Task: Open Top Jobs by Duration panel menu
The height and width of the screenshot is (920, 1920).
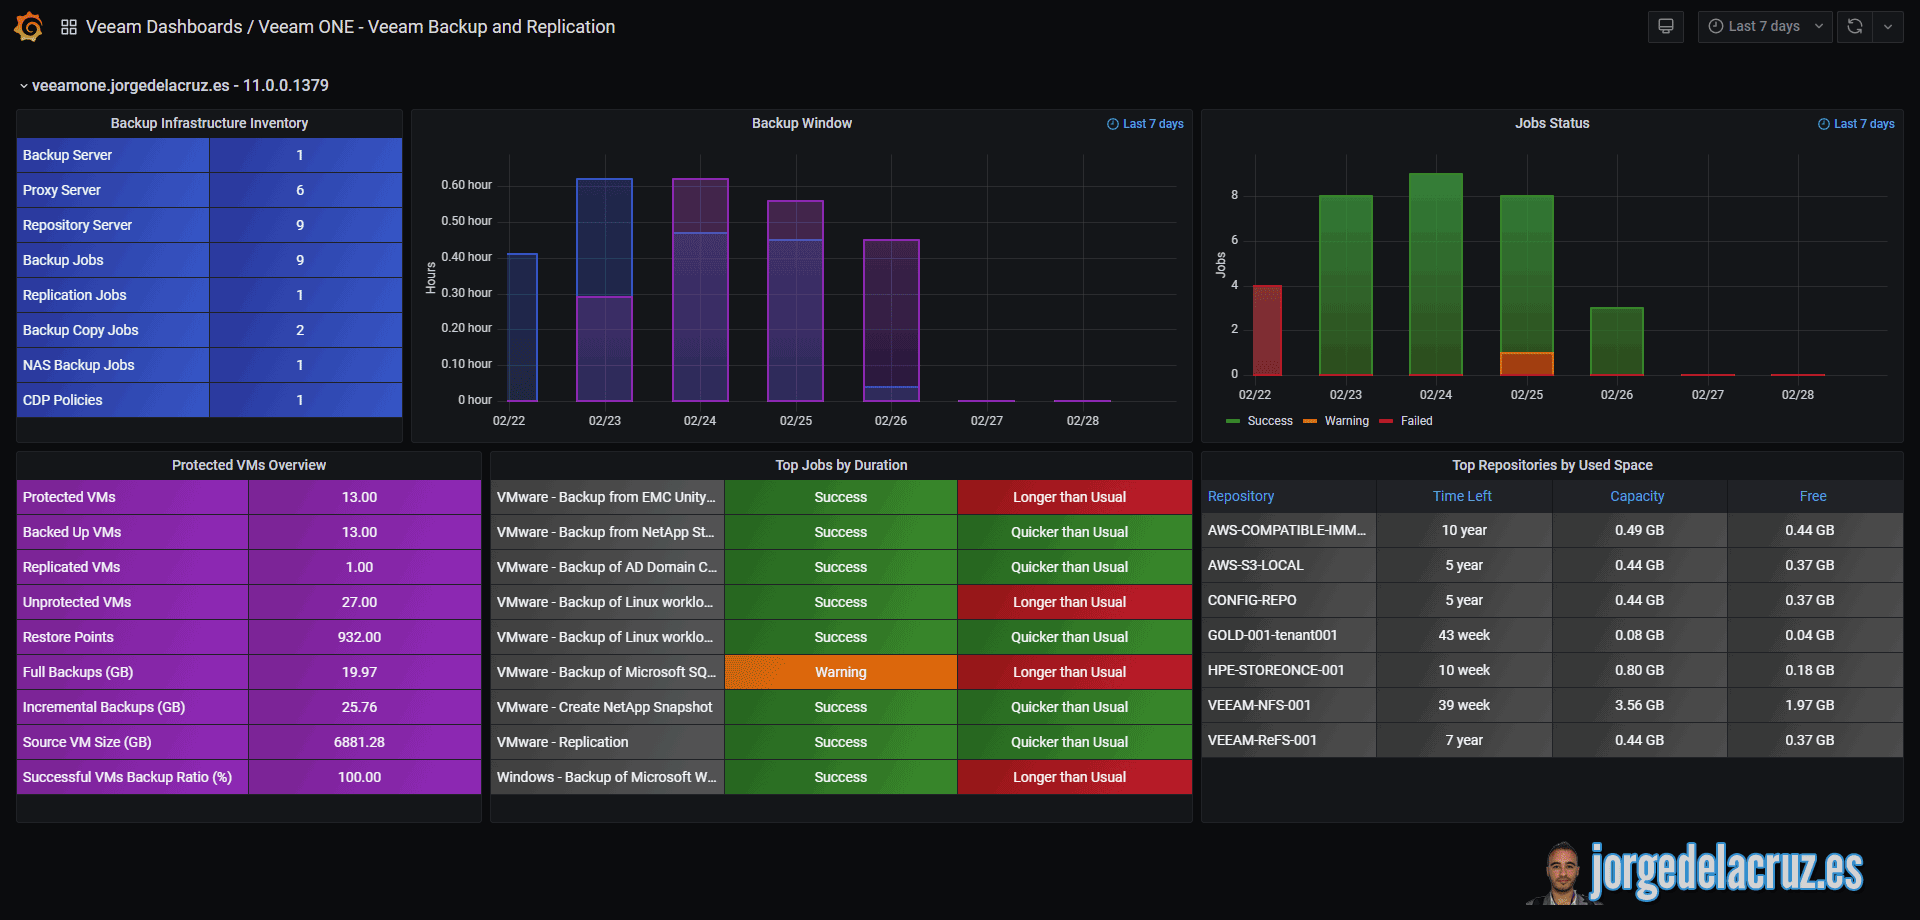Action: [841, 465]
